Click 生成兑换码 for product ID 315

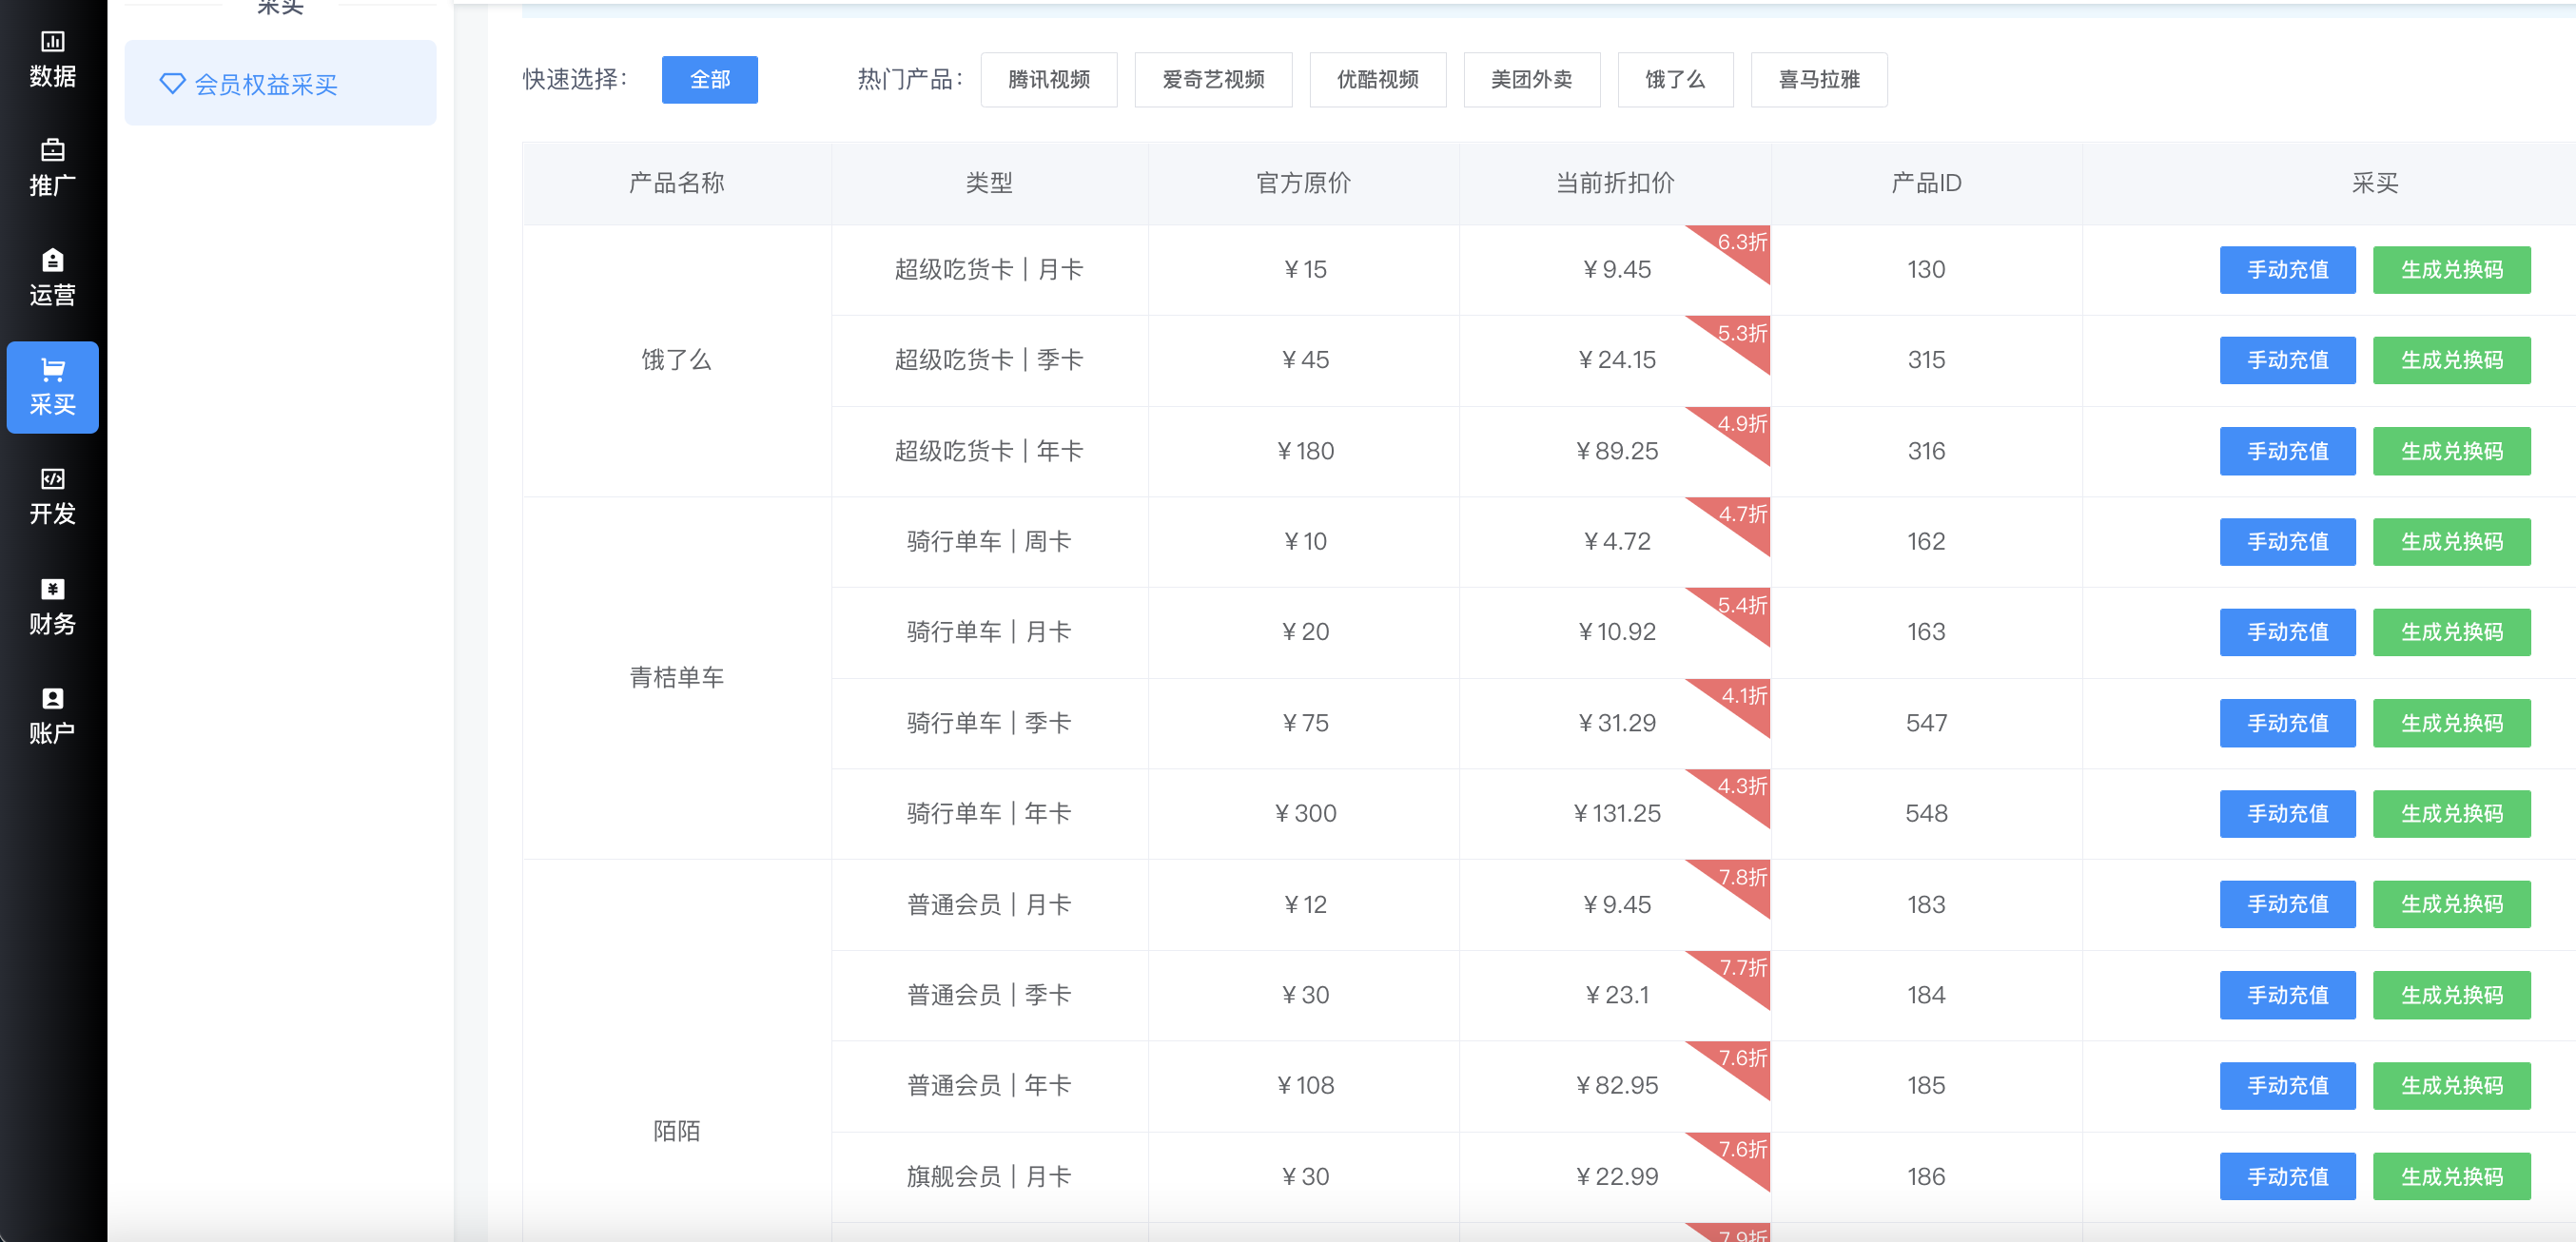point(2450,360)
